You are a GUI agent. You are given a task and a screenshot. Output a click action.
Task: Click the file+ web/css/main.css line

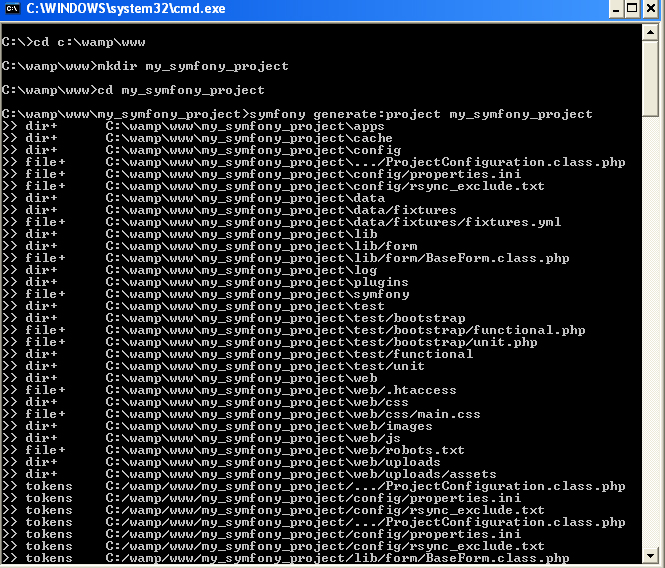pos(241,414)
